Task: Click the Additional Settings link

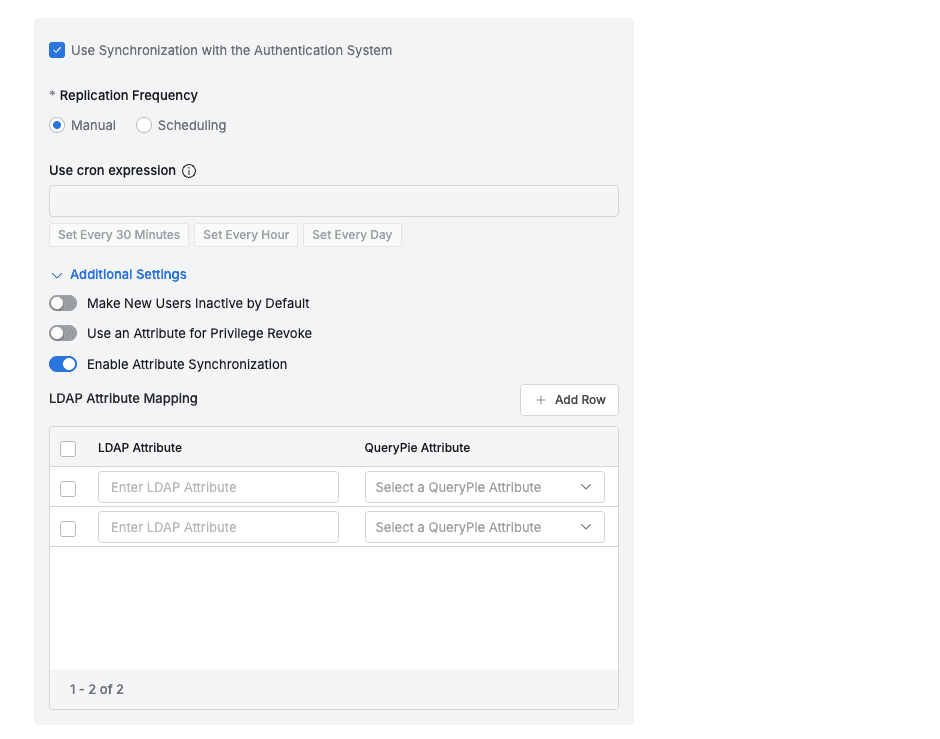Action: click(x=128, y=275)
